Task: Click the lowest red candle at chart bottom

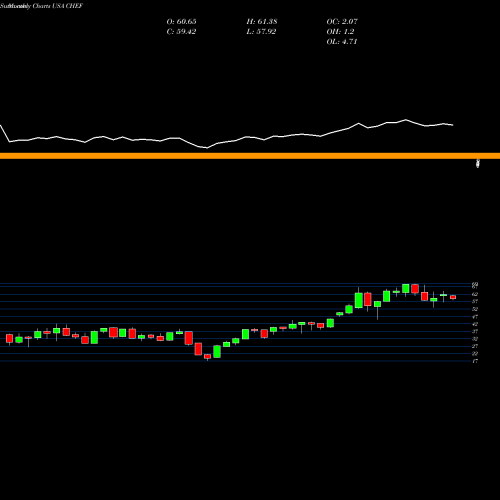Action: [207, 357]
